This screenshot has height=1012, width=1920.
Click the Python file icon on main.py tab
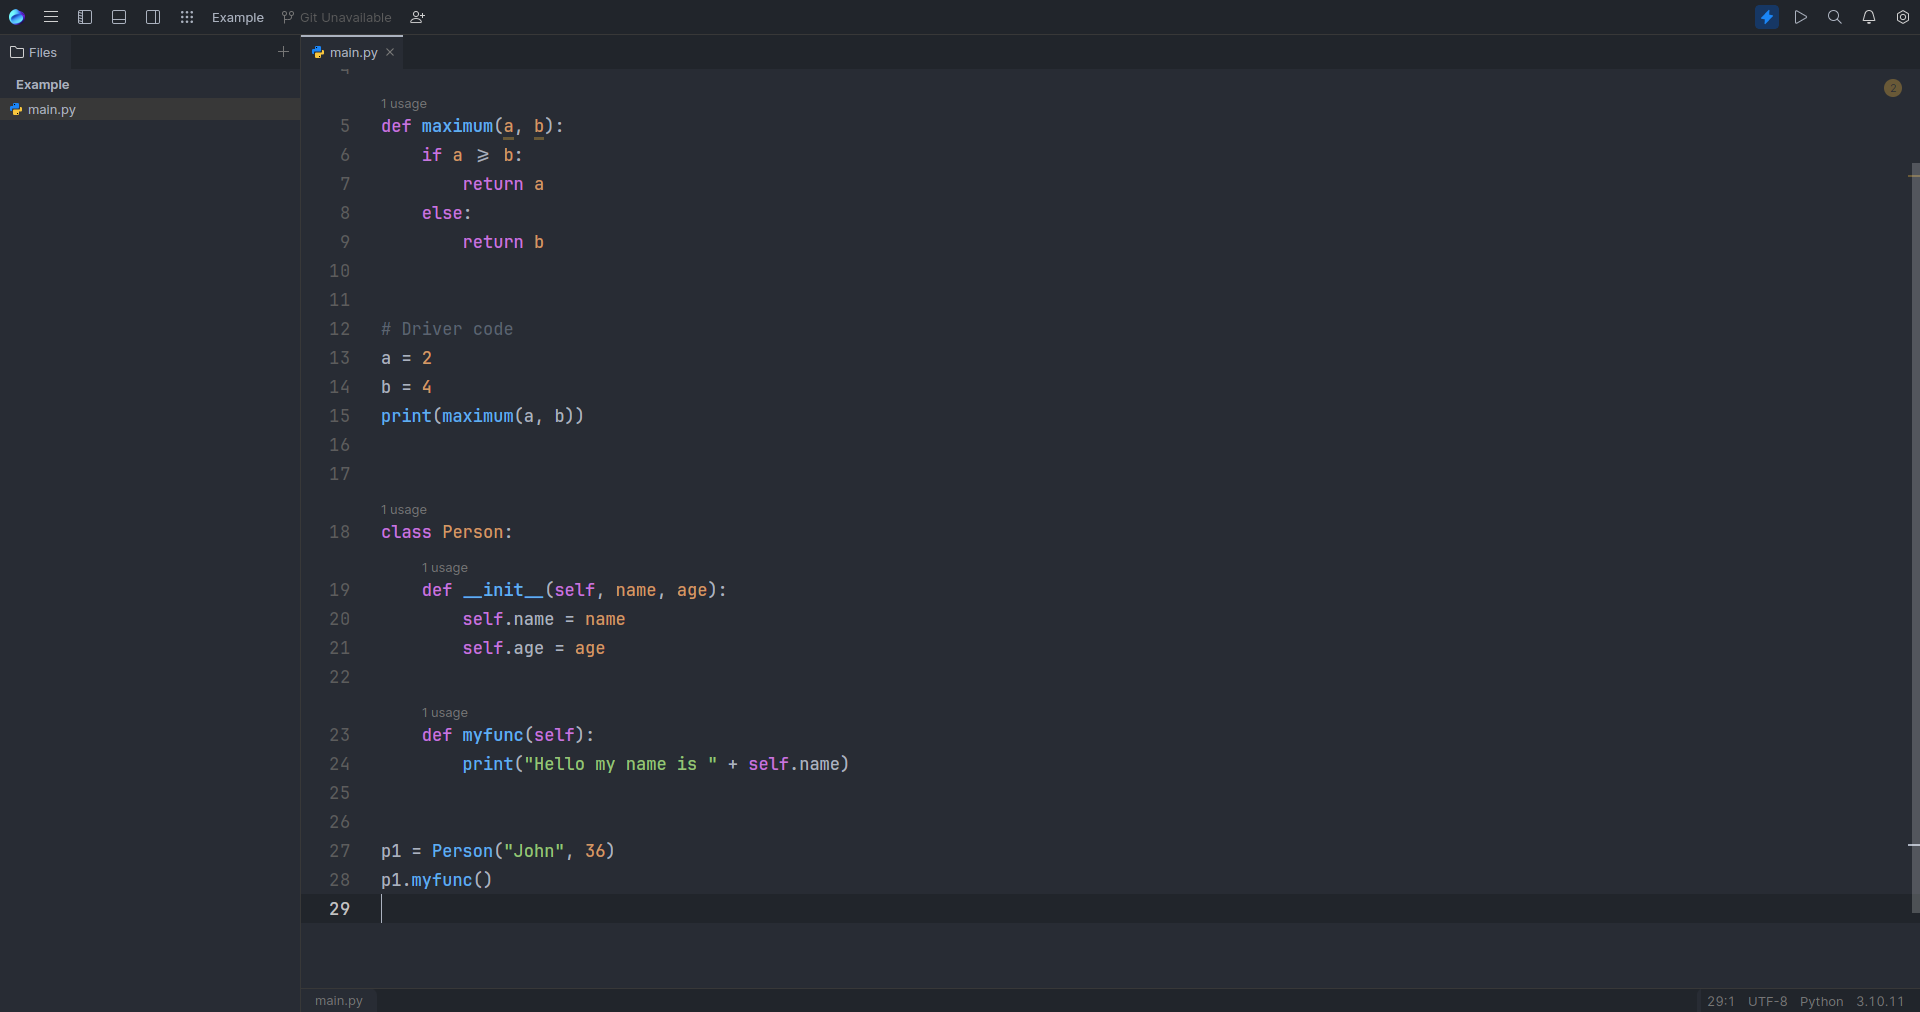point(318,52)
